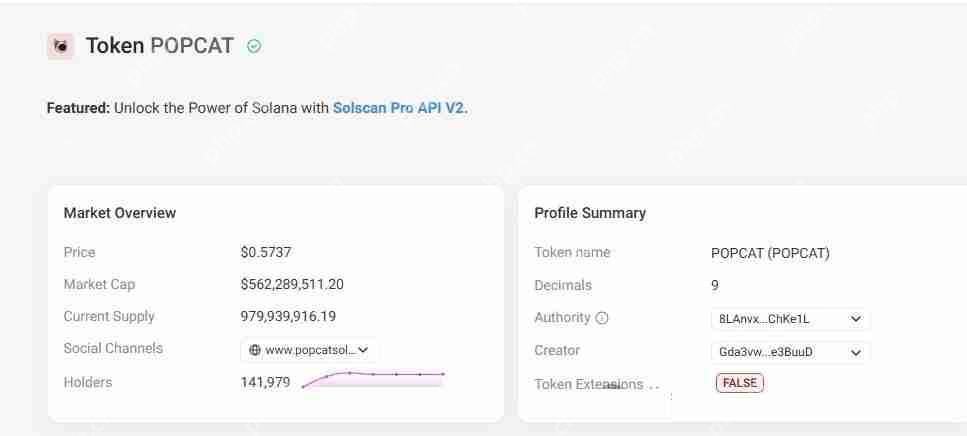Click the token name POPCAT (POPCAT) value
Screen dimensions: 967x436
tap(770, 253)
